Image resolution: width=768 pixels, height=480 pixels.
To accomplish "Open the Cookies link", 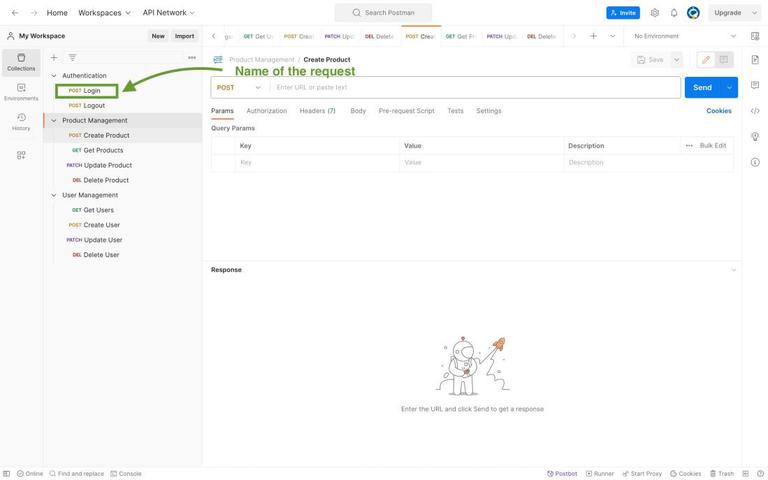I will (719, 111).
